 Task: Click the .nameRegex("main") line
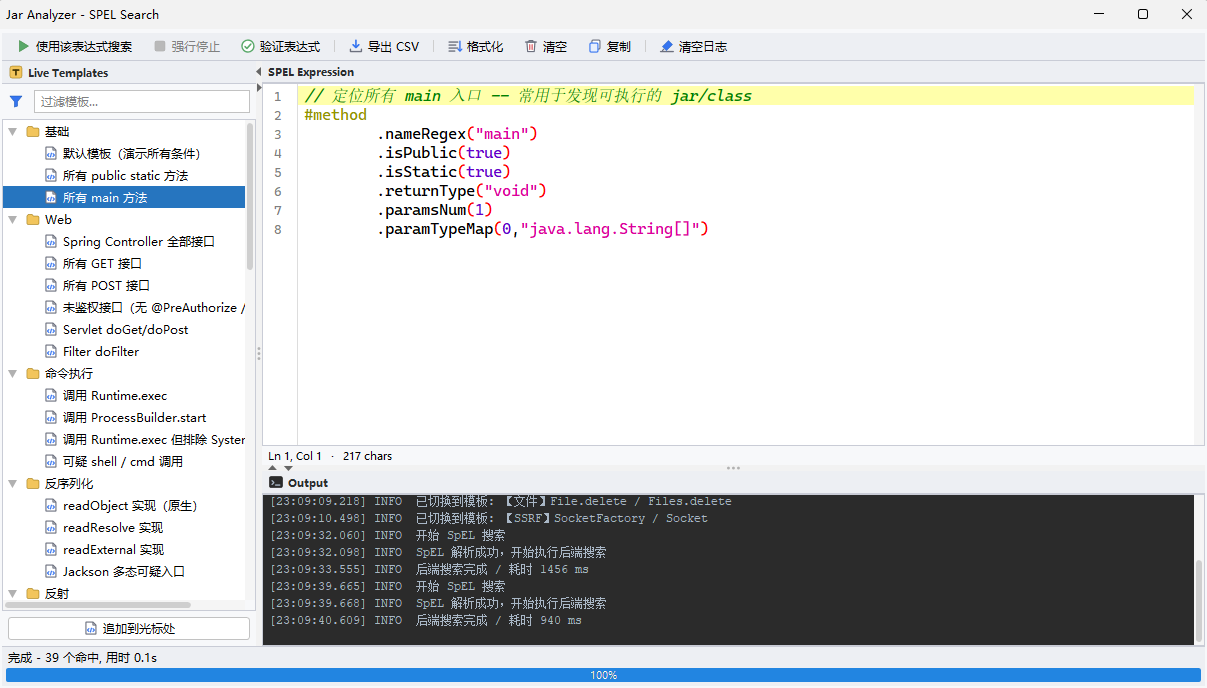[457, 134]
